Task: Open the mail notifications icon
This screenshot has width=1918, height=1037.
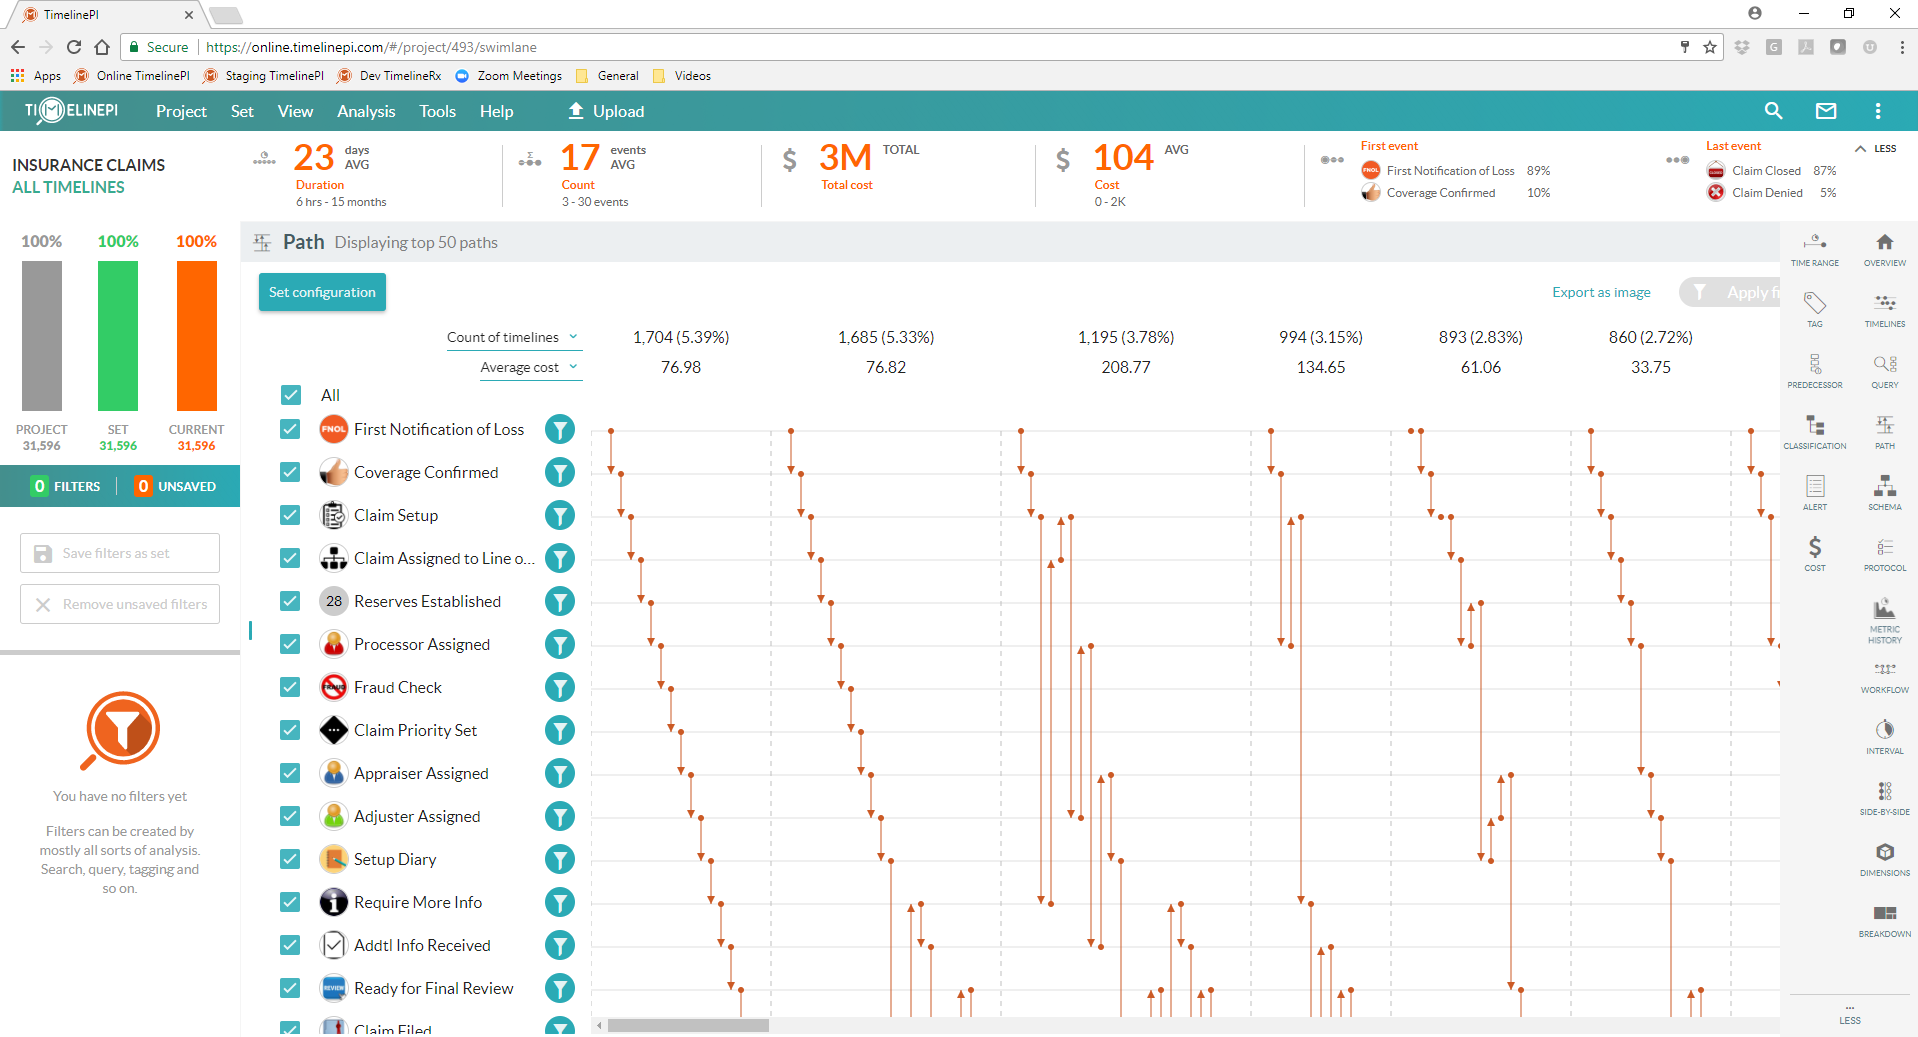Action: [x=1825, y=111]
